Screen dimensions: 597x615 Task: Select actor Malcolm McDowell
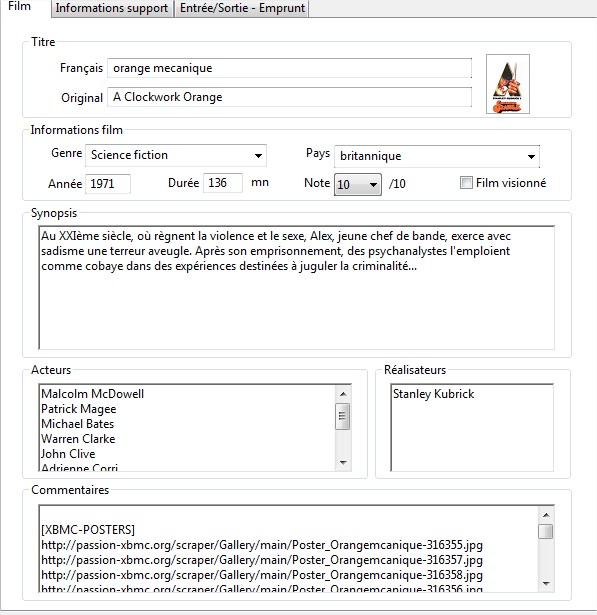[x=93, y=394]
